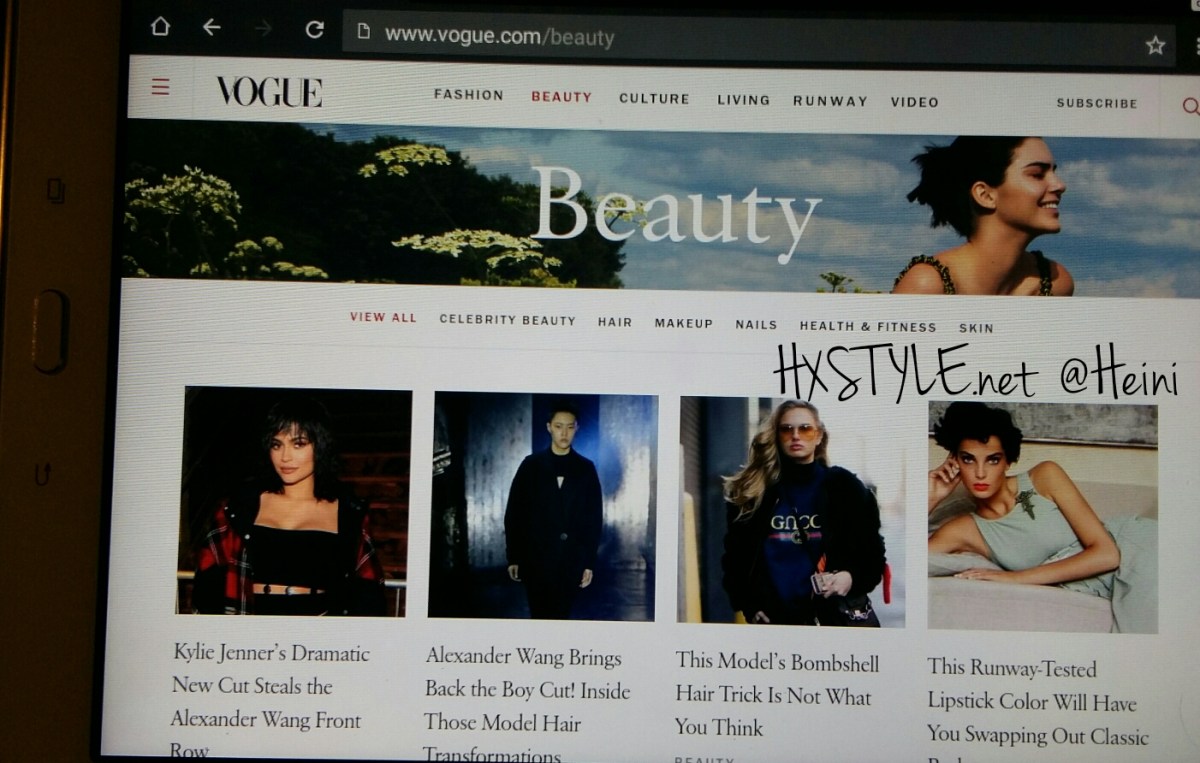The height and width of the screenshot is (763, 1200).
Task: Open the search magnifier icon
Action: pyautogui.click(x=1189, y=105)
